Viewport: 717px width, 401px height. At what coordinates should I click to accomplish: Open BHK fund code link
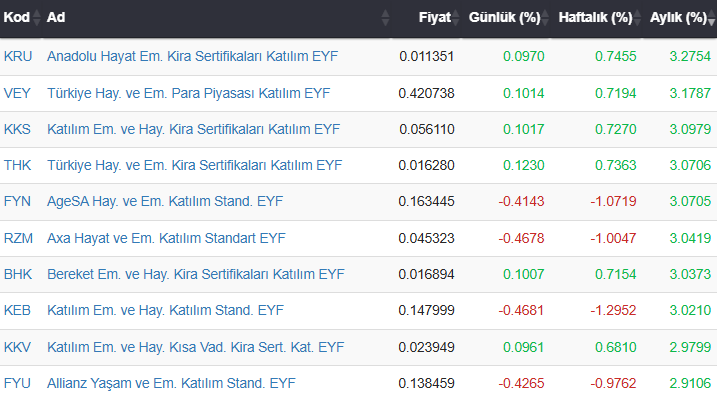click(18, 274)
